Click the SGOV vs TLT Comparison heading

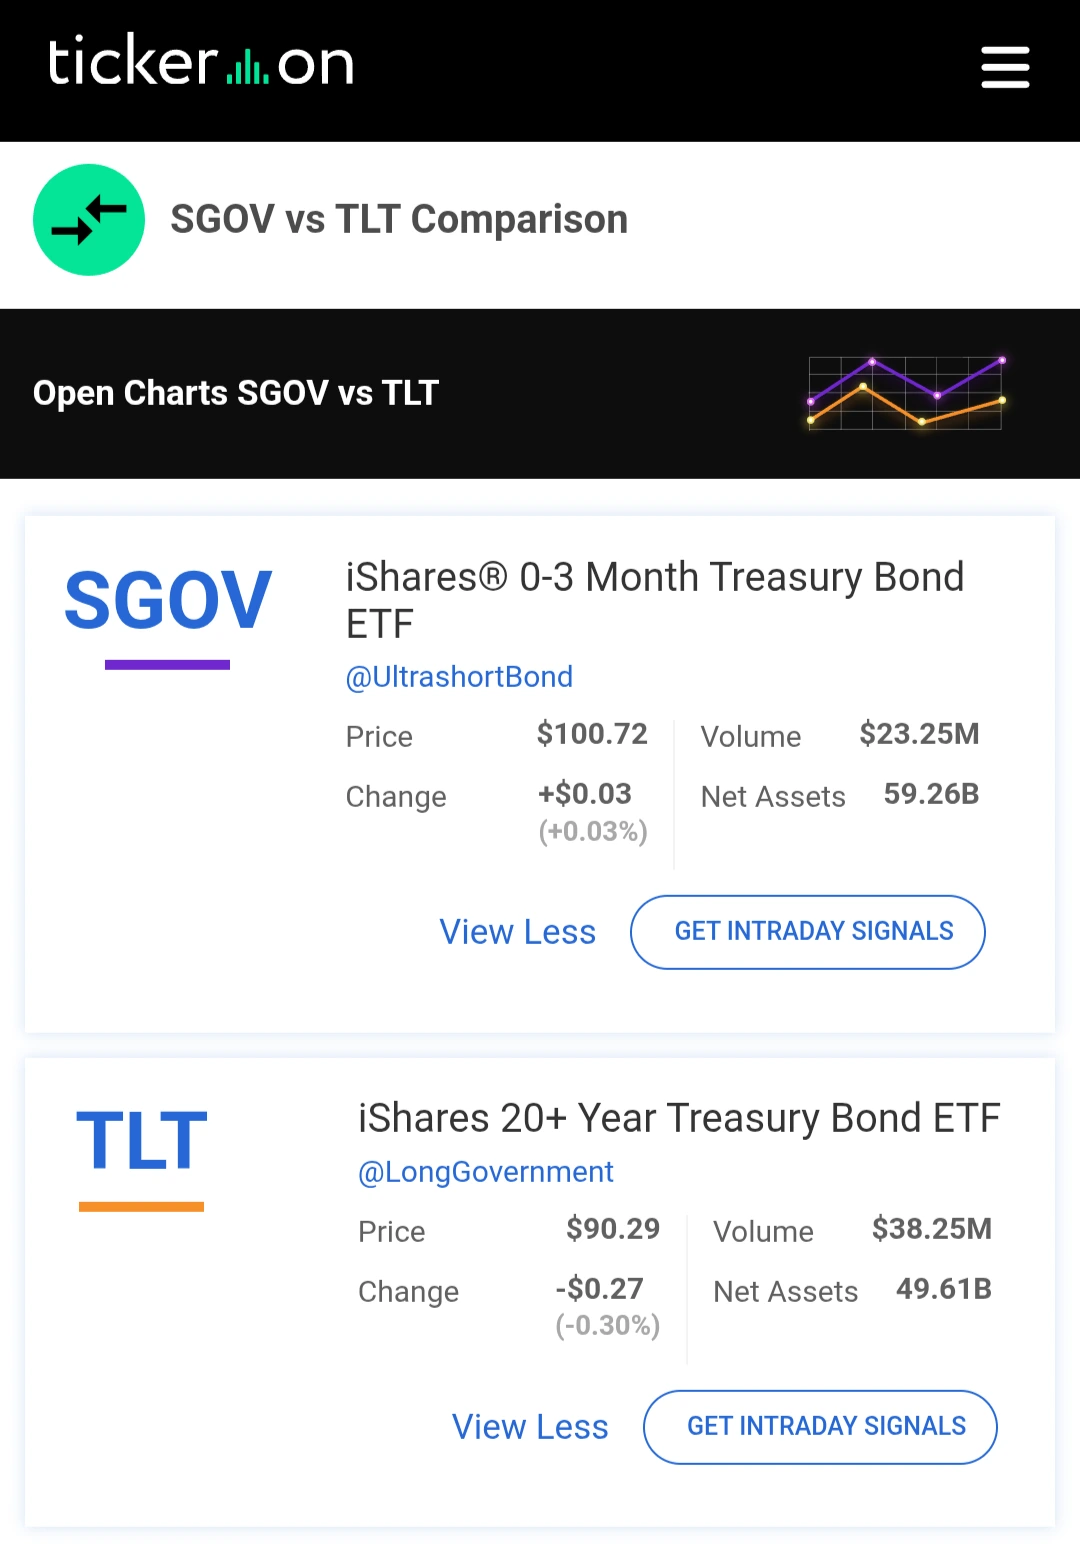(x=399, y=220)
